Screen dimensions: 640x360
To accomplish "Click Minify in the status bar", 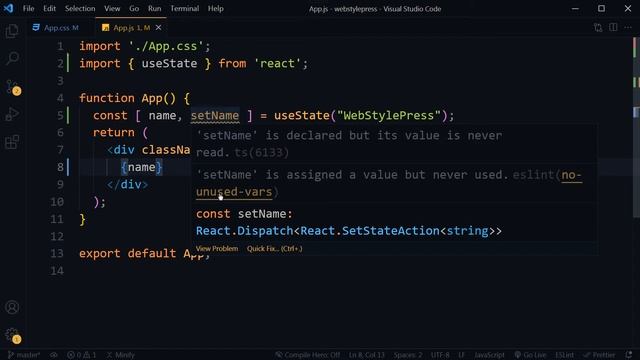I will pyautogui.click(x=120, y=355).
